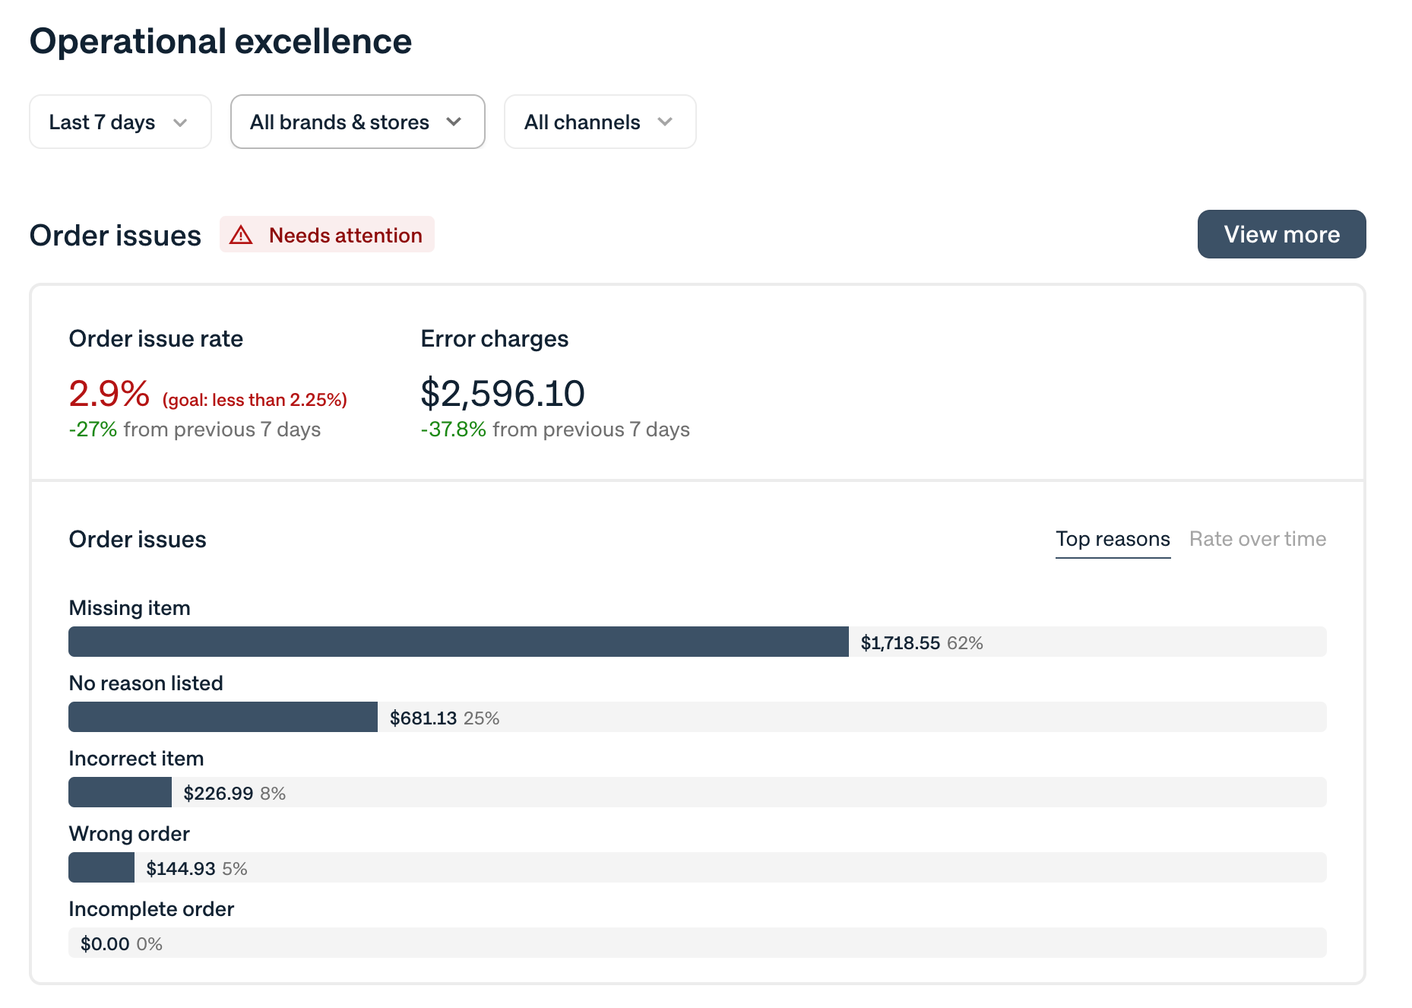Click the Missing item progress bar
Screen dimensions: 1412x1008
pos(458,642)
